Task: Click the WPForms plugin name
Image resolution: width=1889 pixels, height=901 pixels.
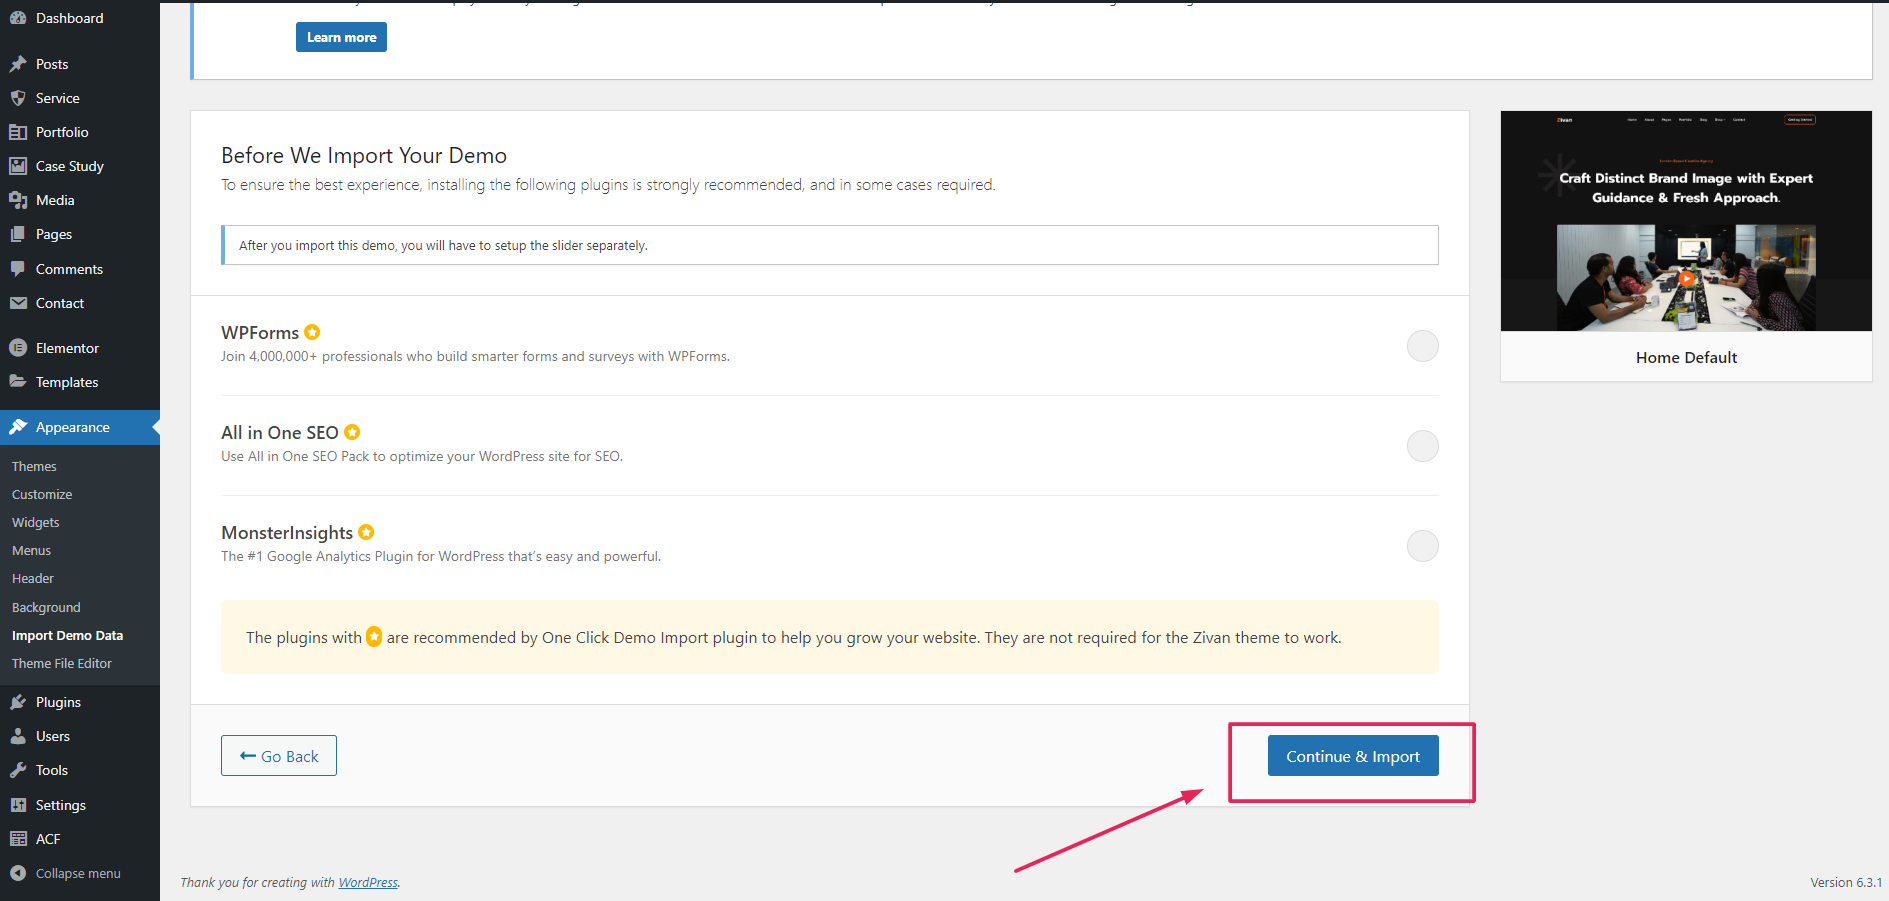Action: point(260,332)
